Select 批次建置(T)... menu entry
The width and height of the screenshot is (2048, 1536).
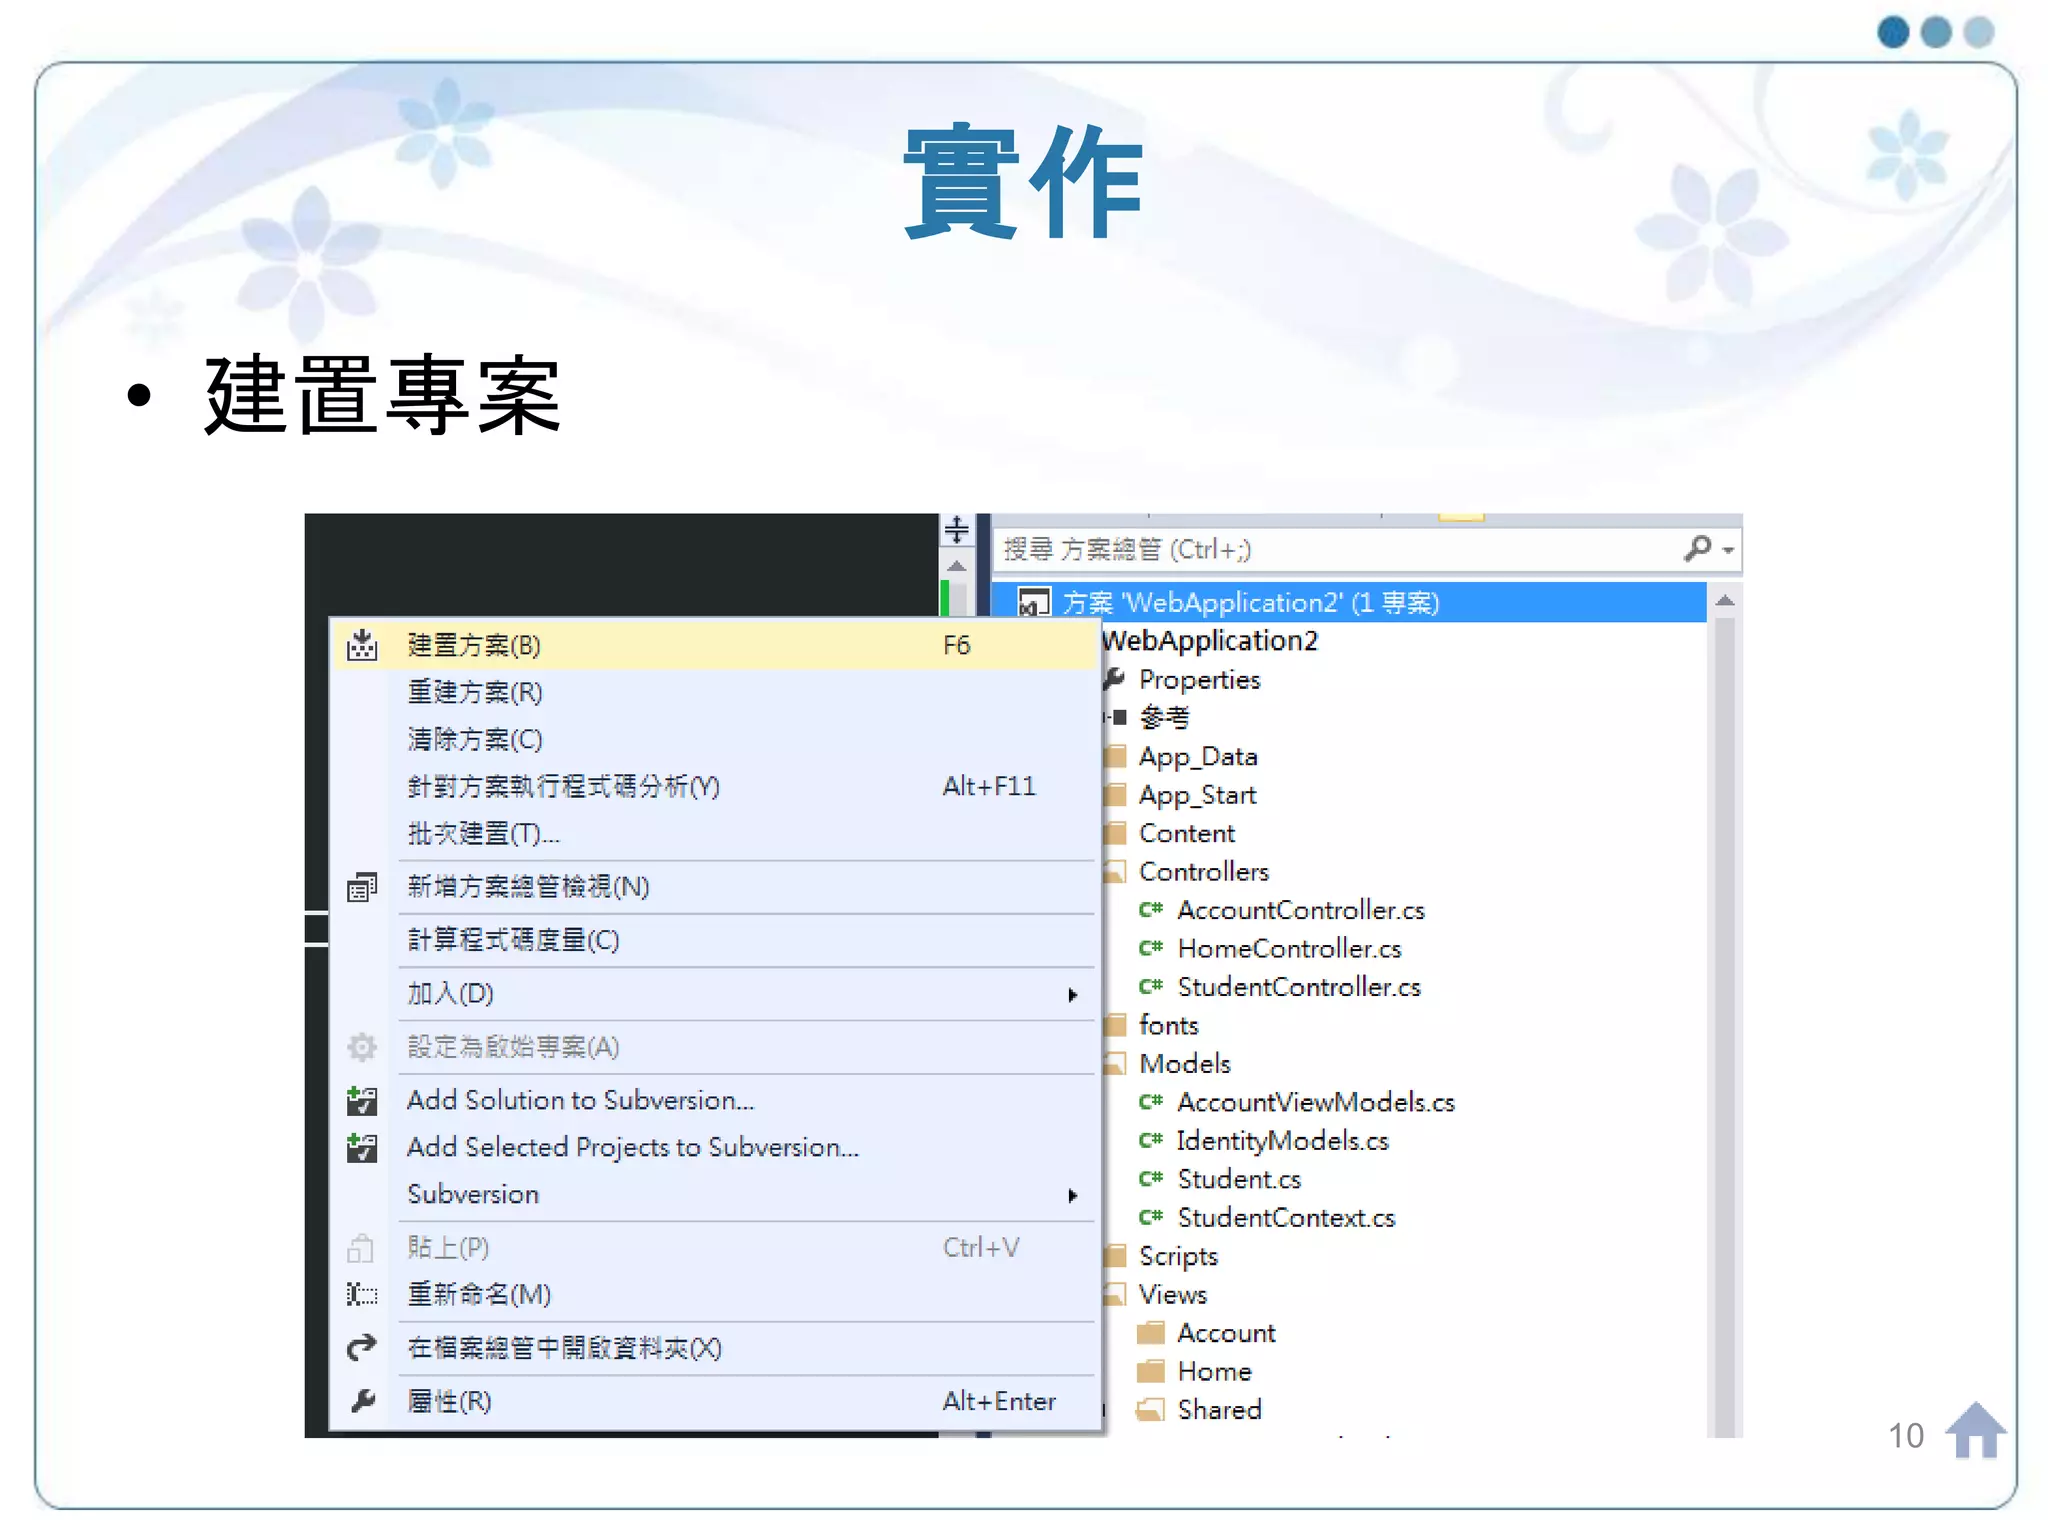point(483,833)
